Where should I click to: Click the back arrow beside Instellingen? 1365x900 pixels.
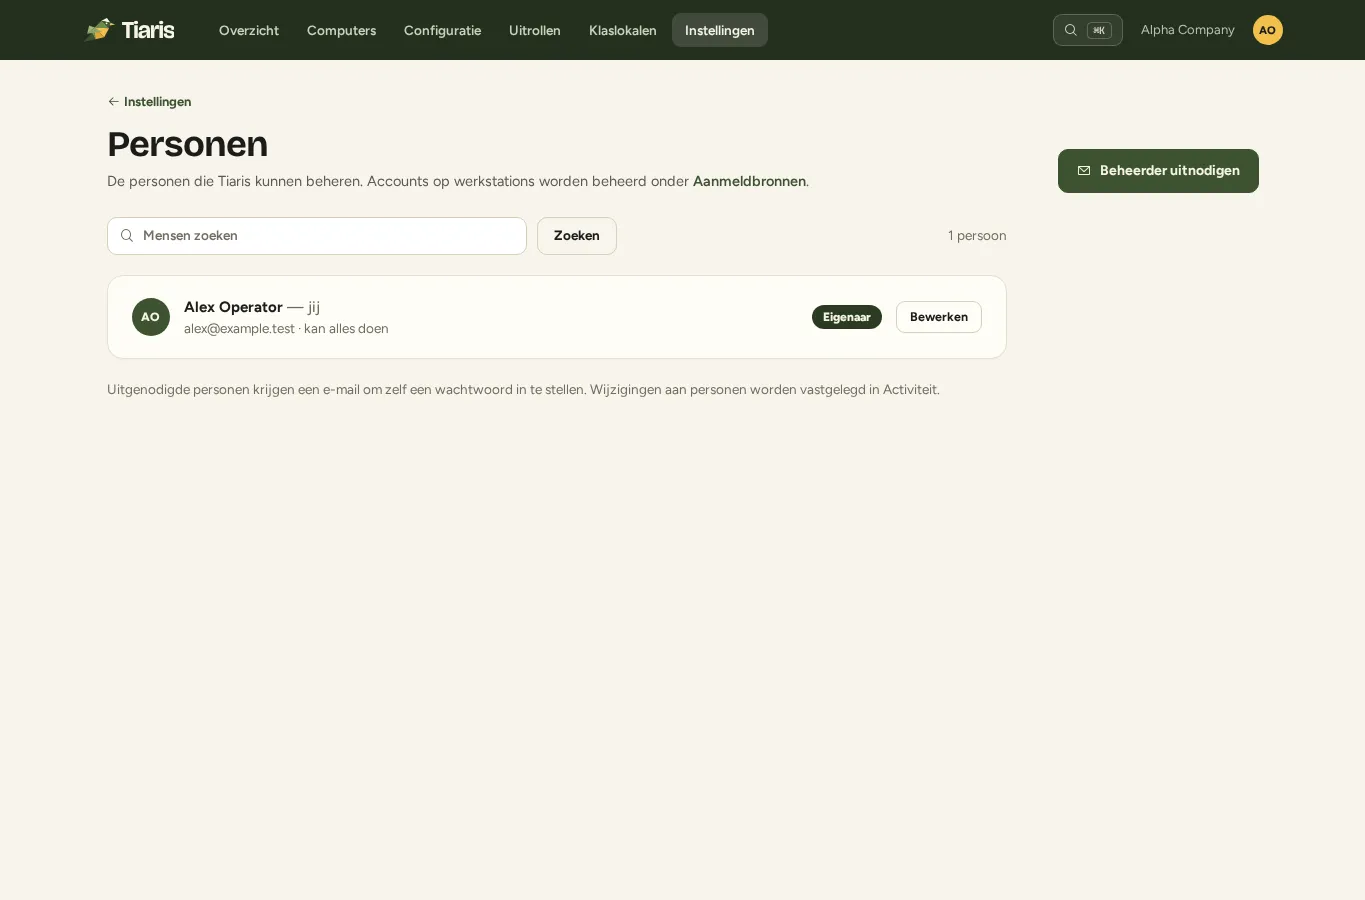(114, 102)
